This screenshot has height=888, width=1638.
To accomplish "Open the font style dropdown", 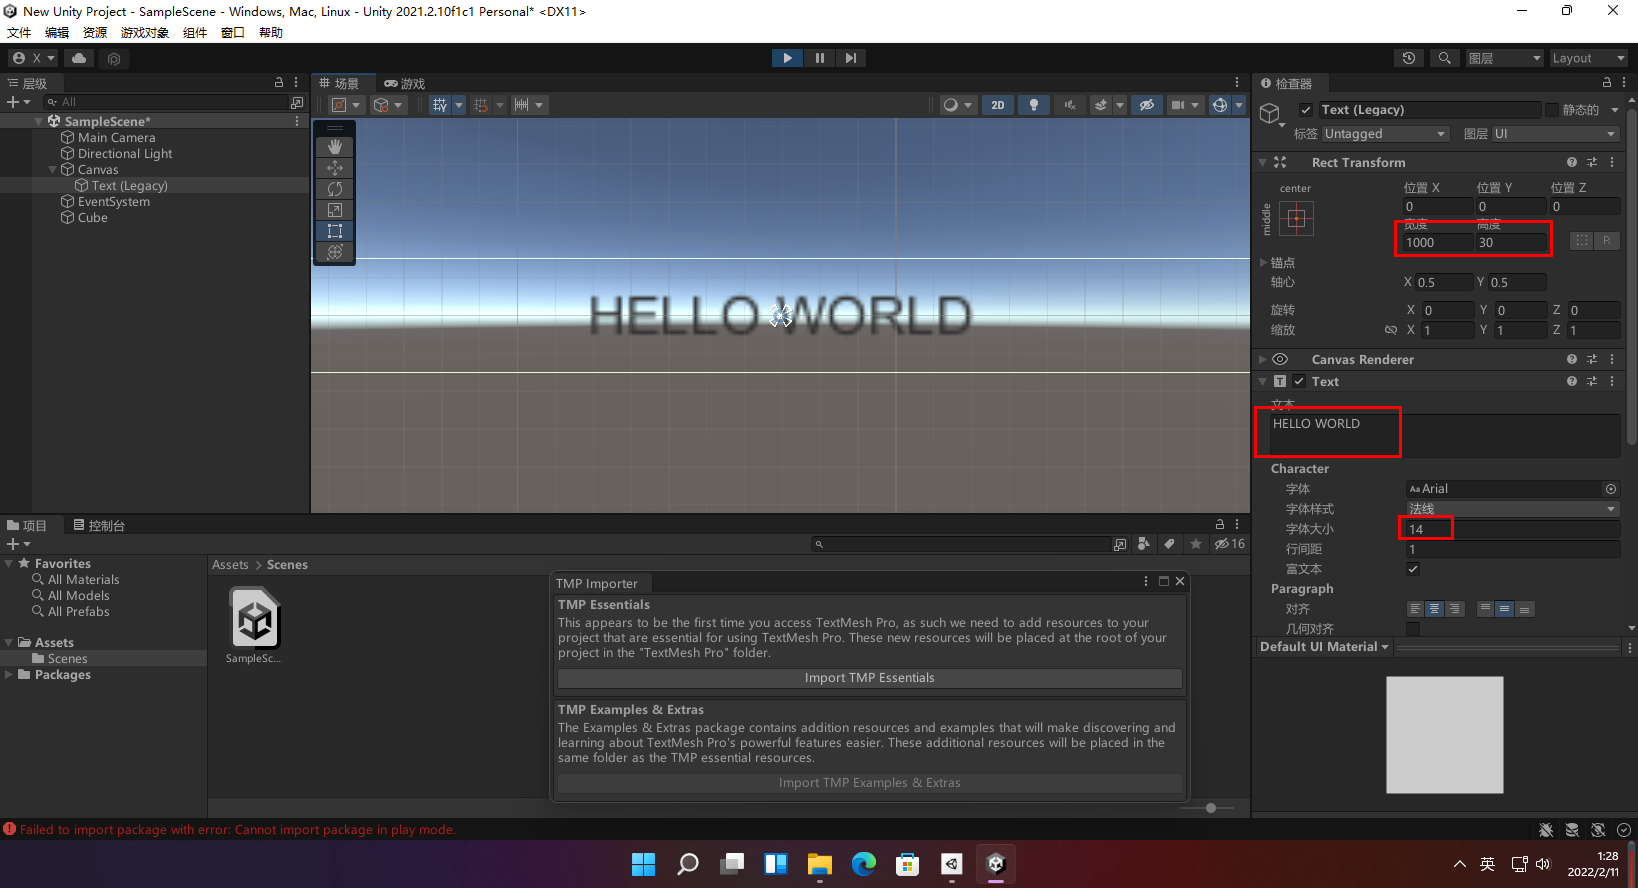I will 1512,509.
